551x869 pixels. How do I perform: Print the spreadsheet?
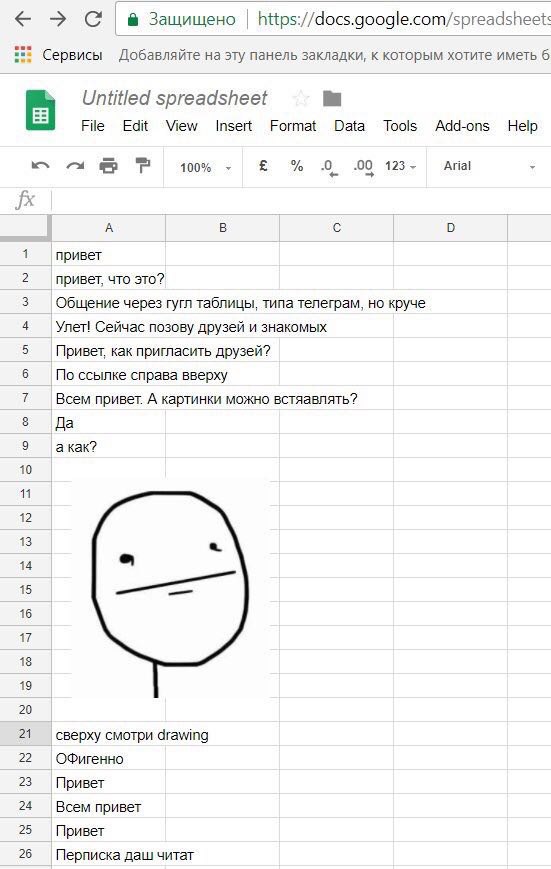(109, 166)
